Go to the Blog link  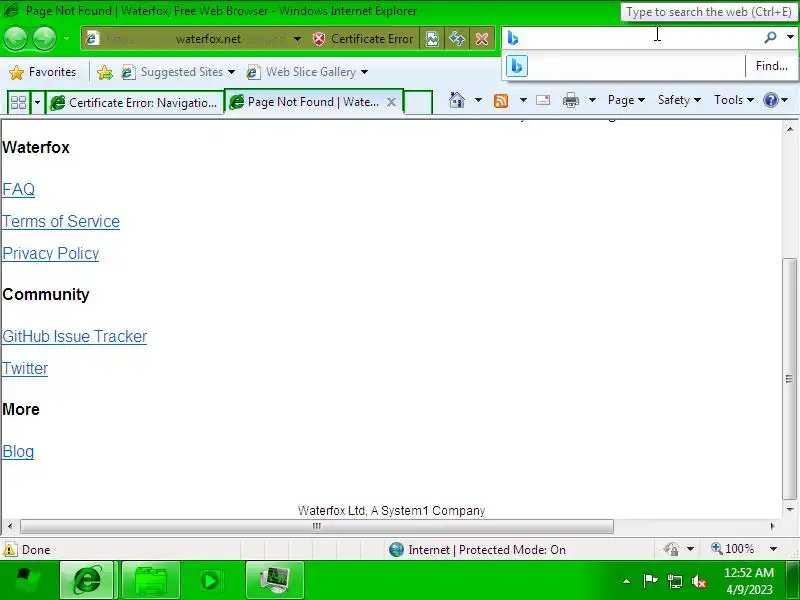coord(18,452)
